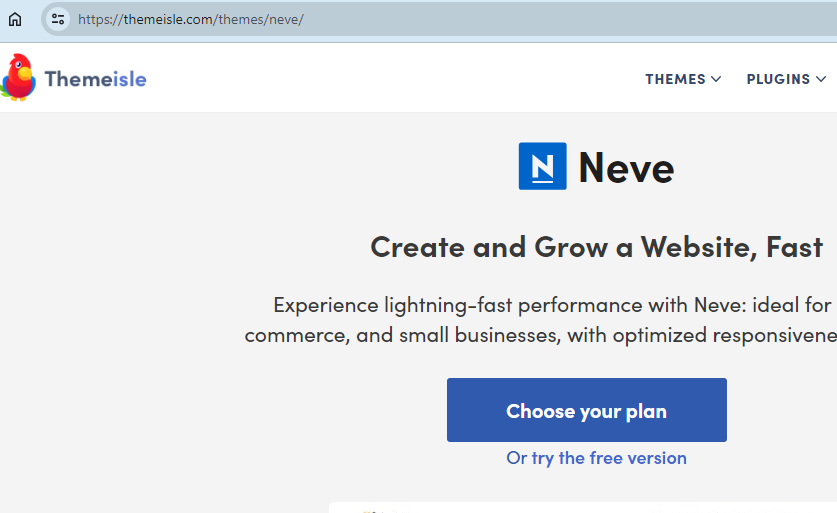Click the blue Neve N logo icon
This screenshot has height=513, width=837.
542,166
